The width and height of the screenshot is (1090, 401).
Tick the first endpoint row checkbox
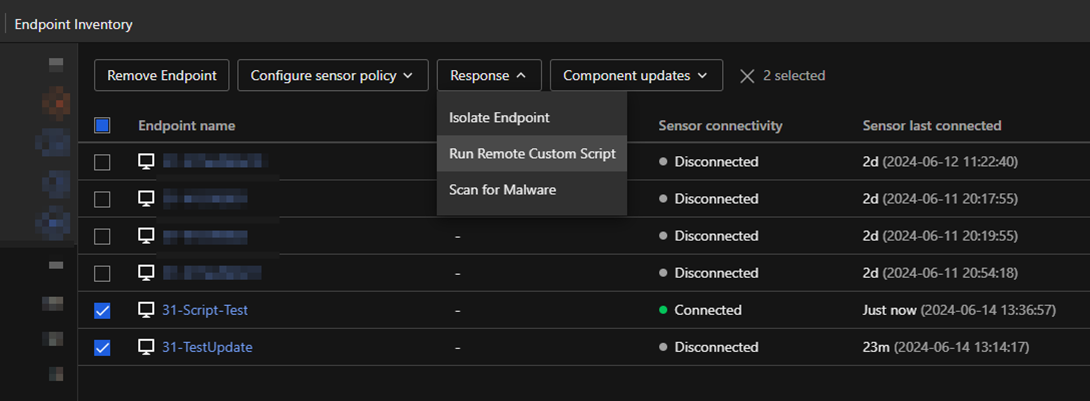(102, 162)
